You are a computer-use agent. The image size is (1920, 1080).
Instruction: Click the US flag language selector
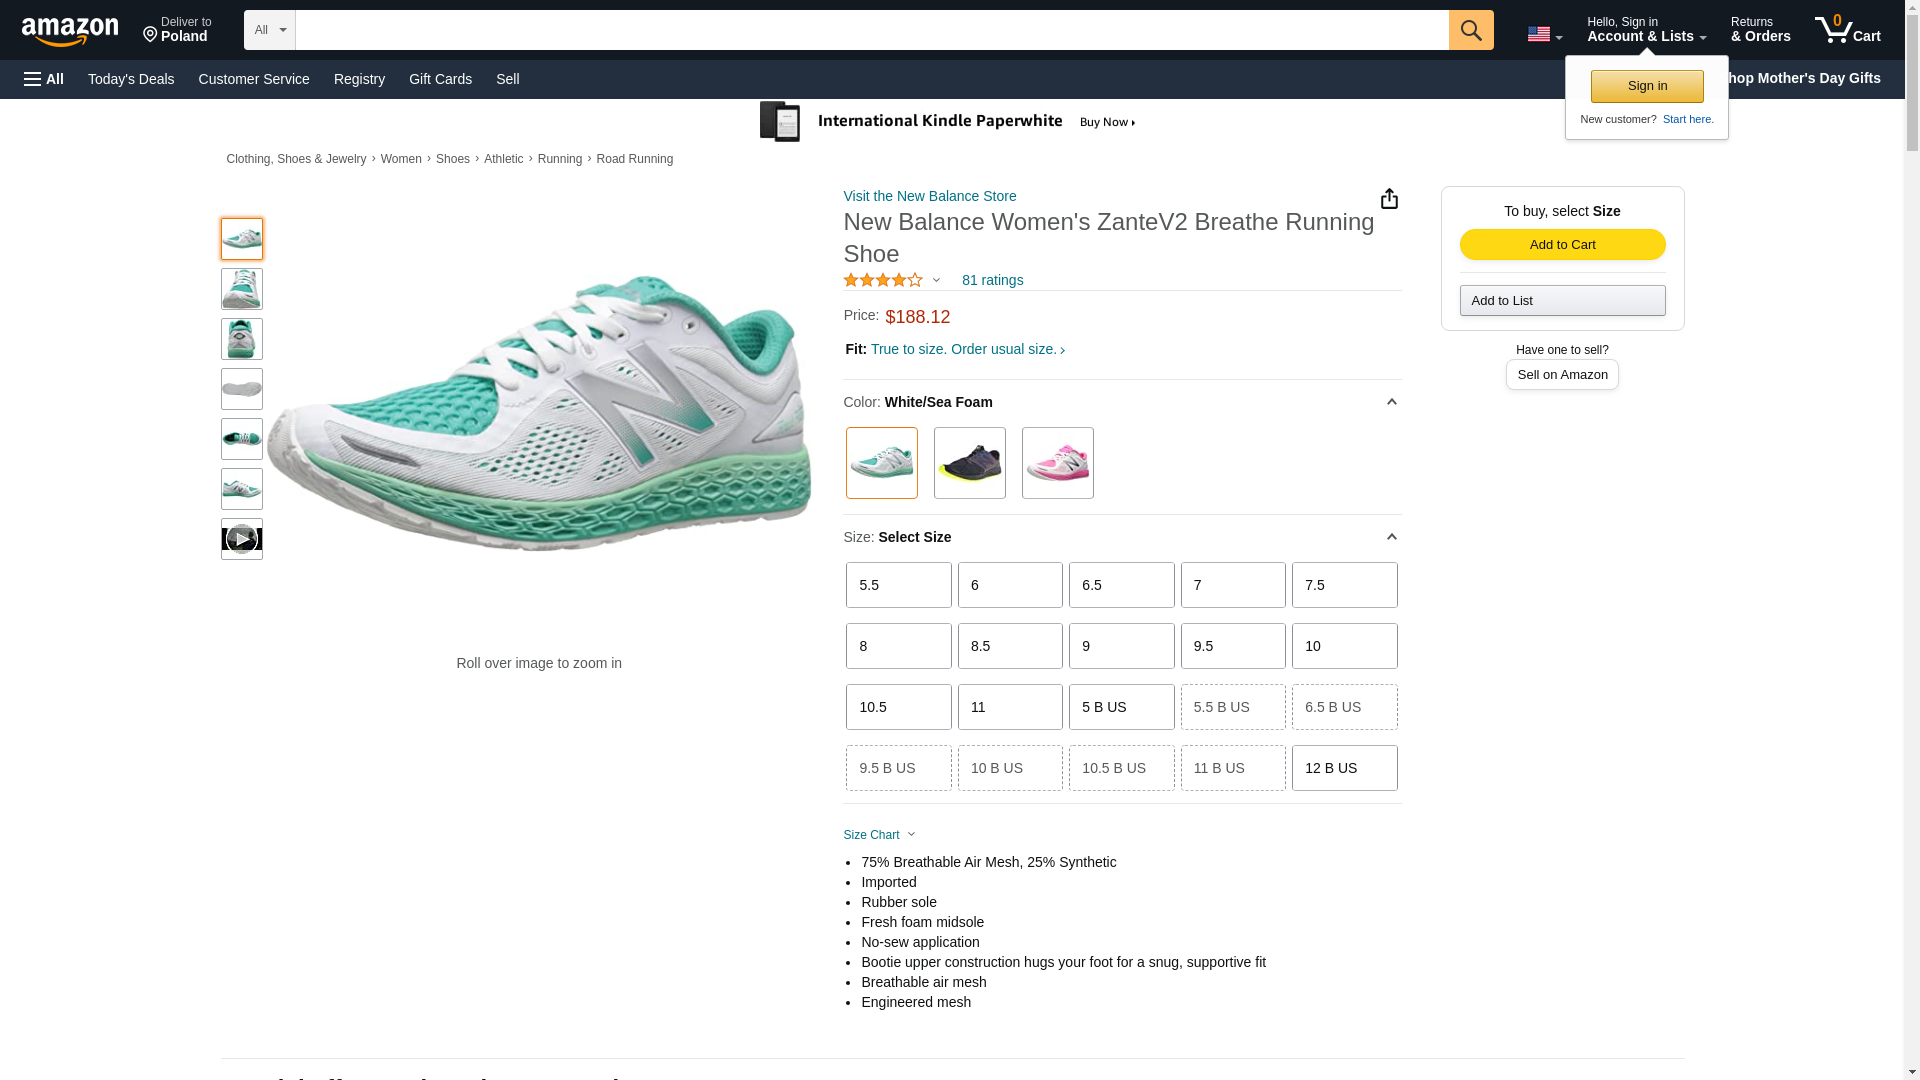pyautogui.click(x=1543, y=34)
